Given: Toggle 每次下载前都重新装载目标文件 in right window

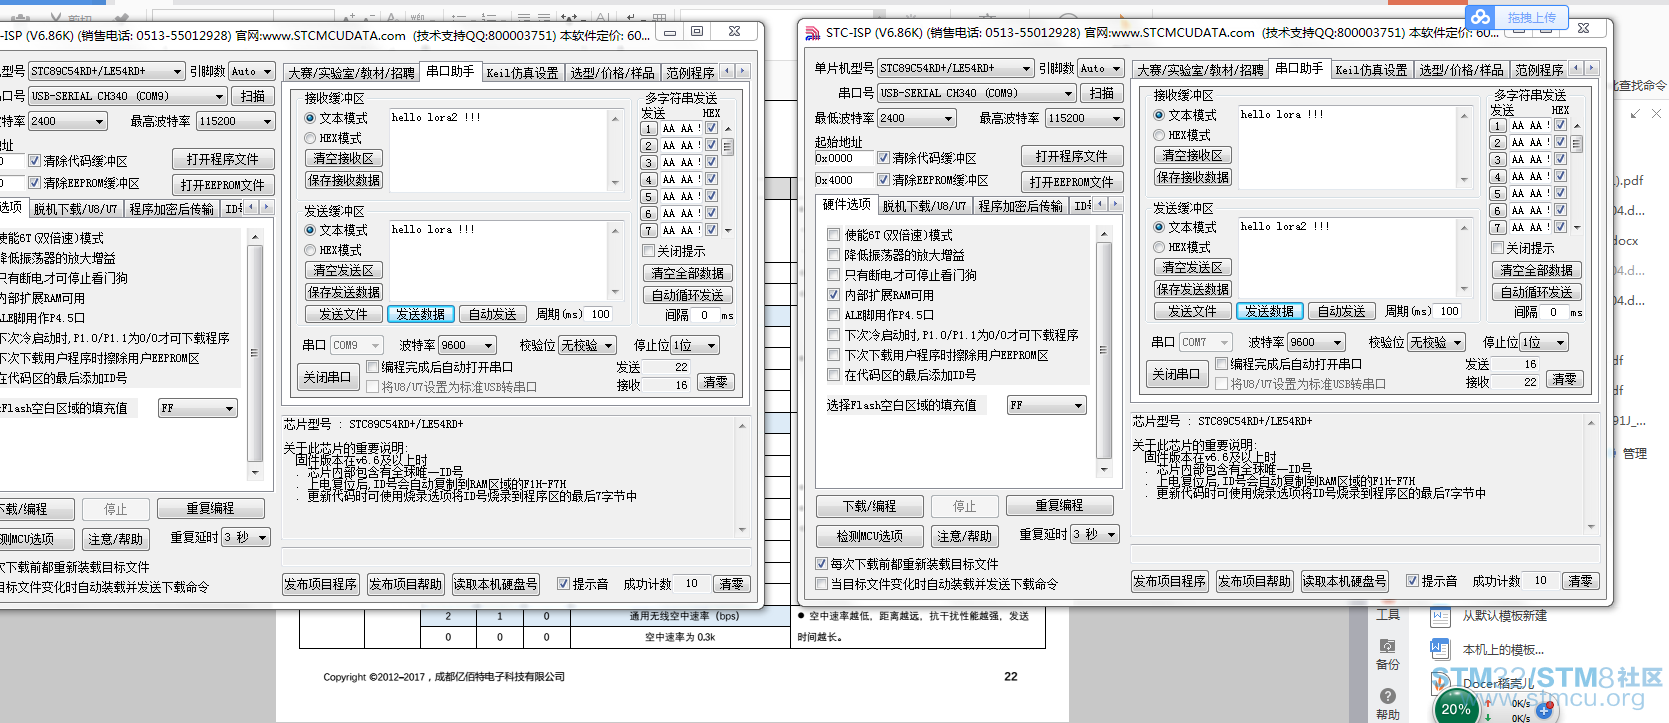Looking at the screenshot, I should 821,564.
